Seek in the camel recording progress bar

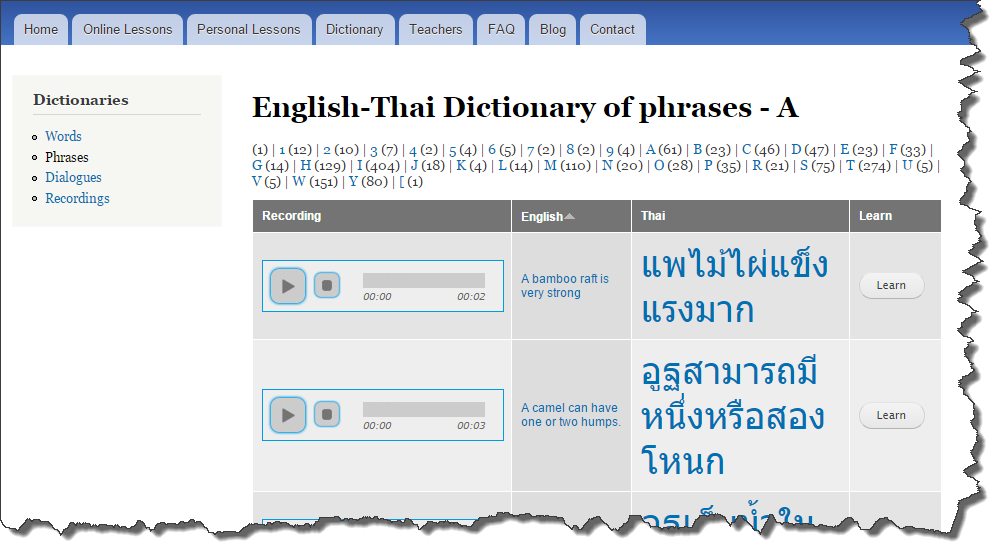point(424,410)
